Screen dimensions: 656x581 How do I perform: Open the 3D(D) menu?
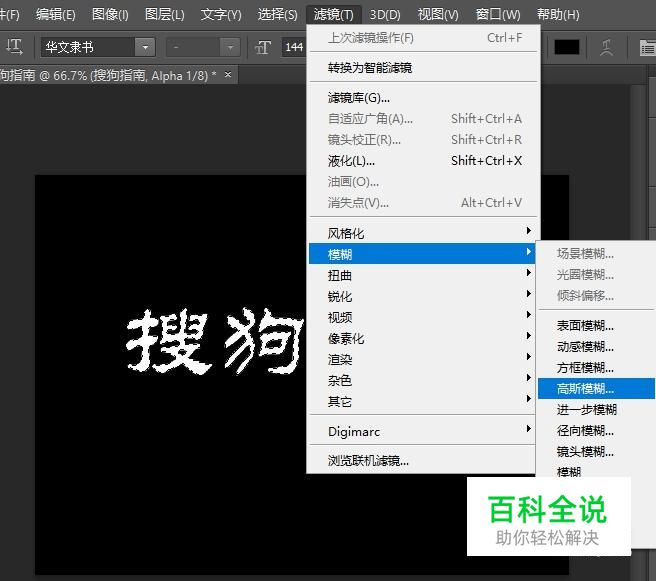[385, 15]
